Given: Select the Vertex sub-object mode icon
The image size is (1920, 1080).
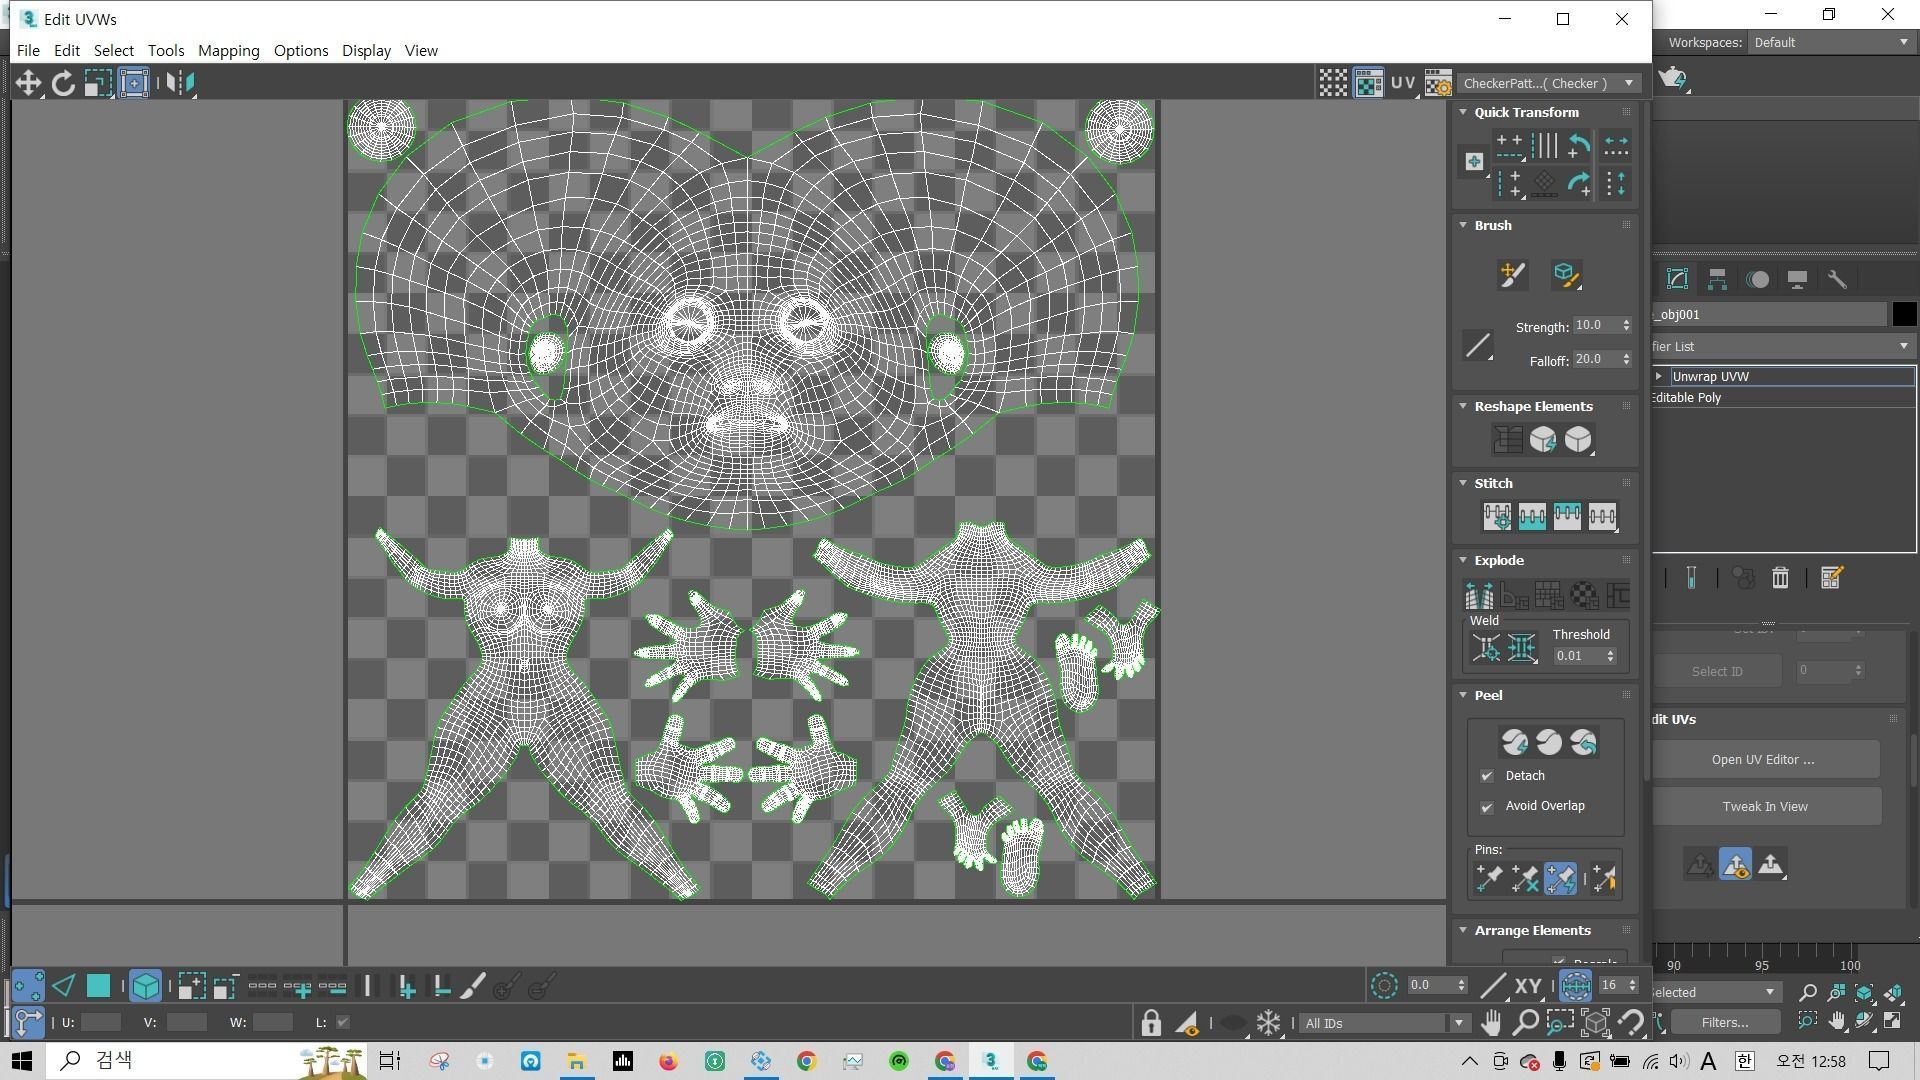Looking at the screenshot, I should point(28,987).
